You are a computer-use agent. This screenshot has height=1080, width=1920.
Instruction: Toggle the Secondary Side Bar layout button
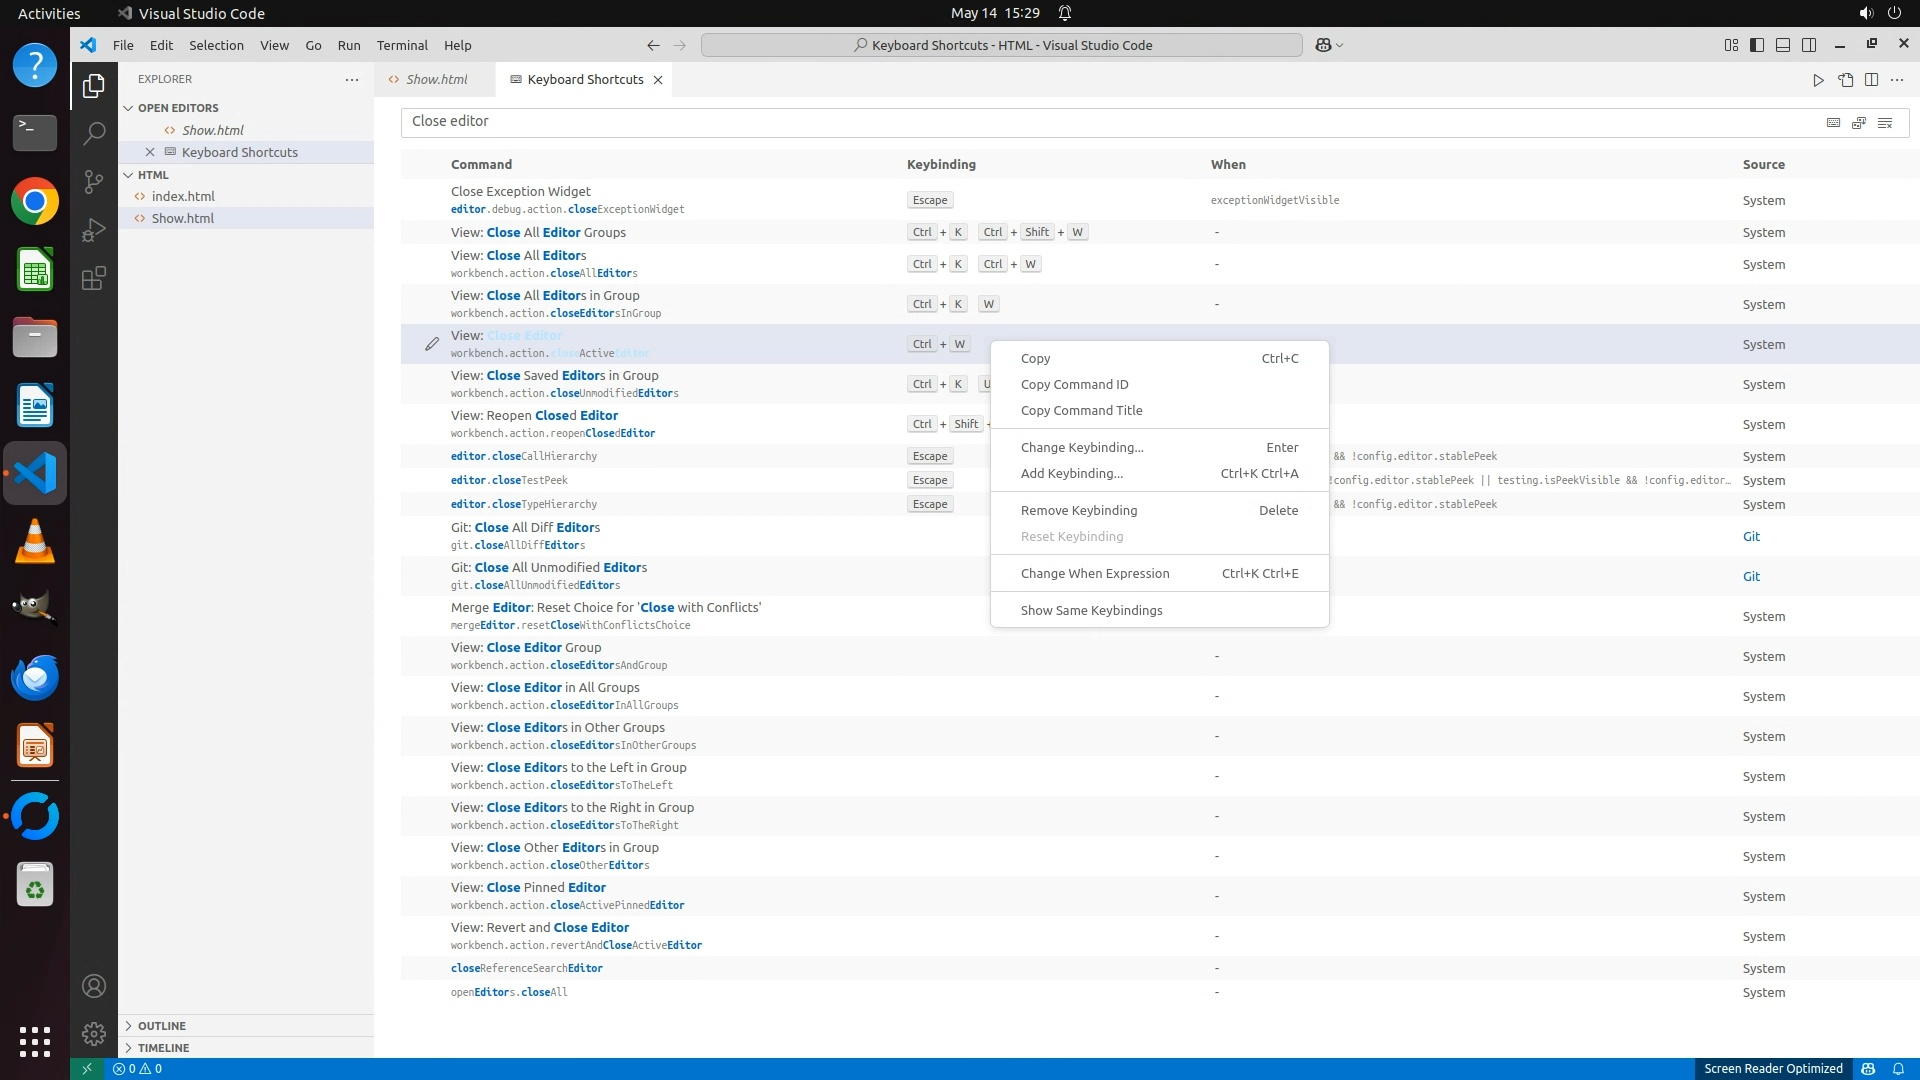click(x=1809, y=45)
